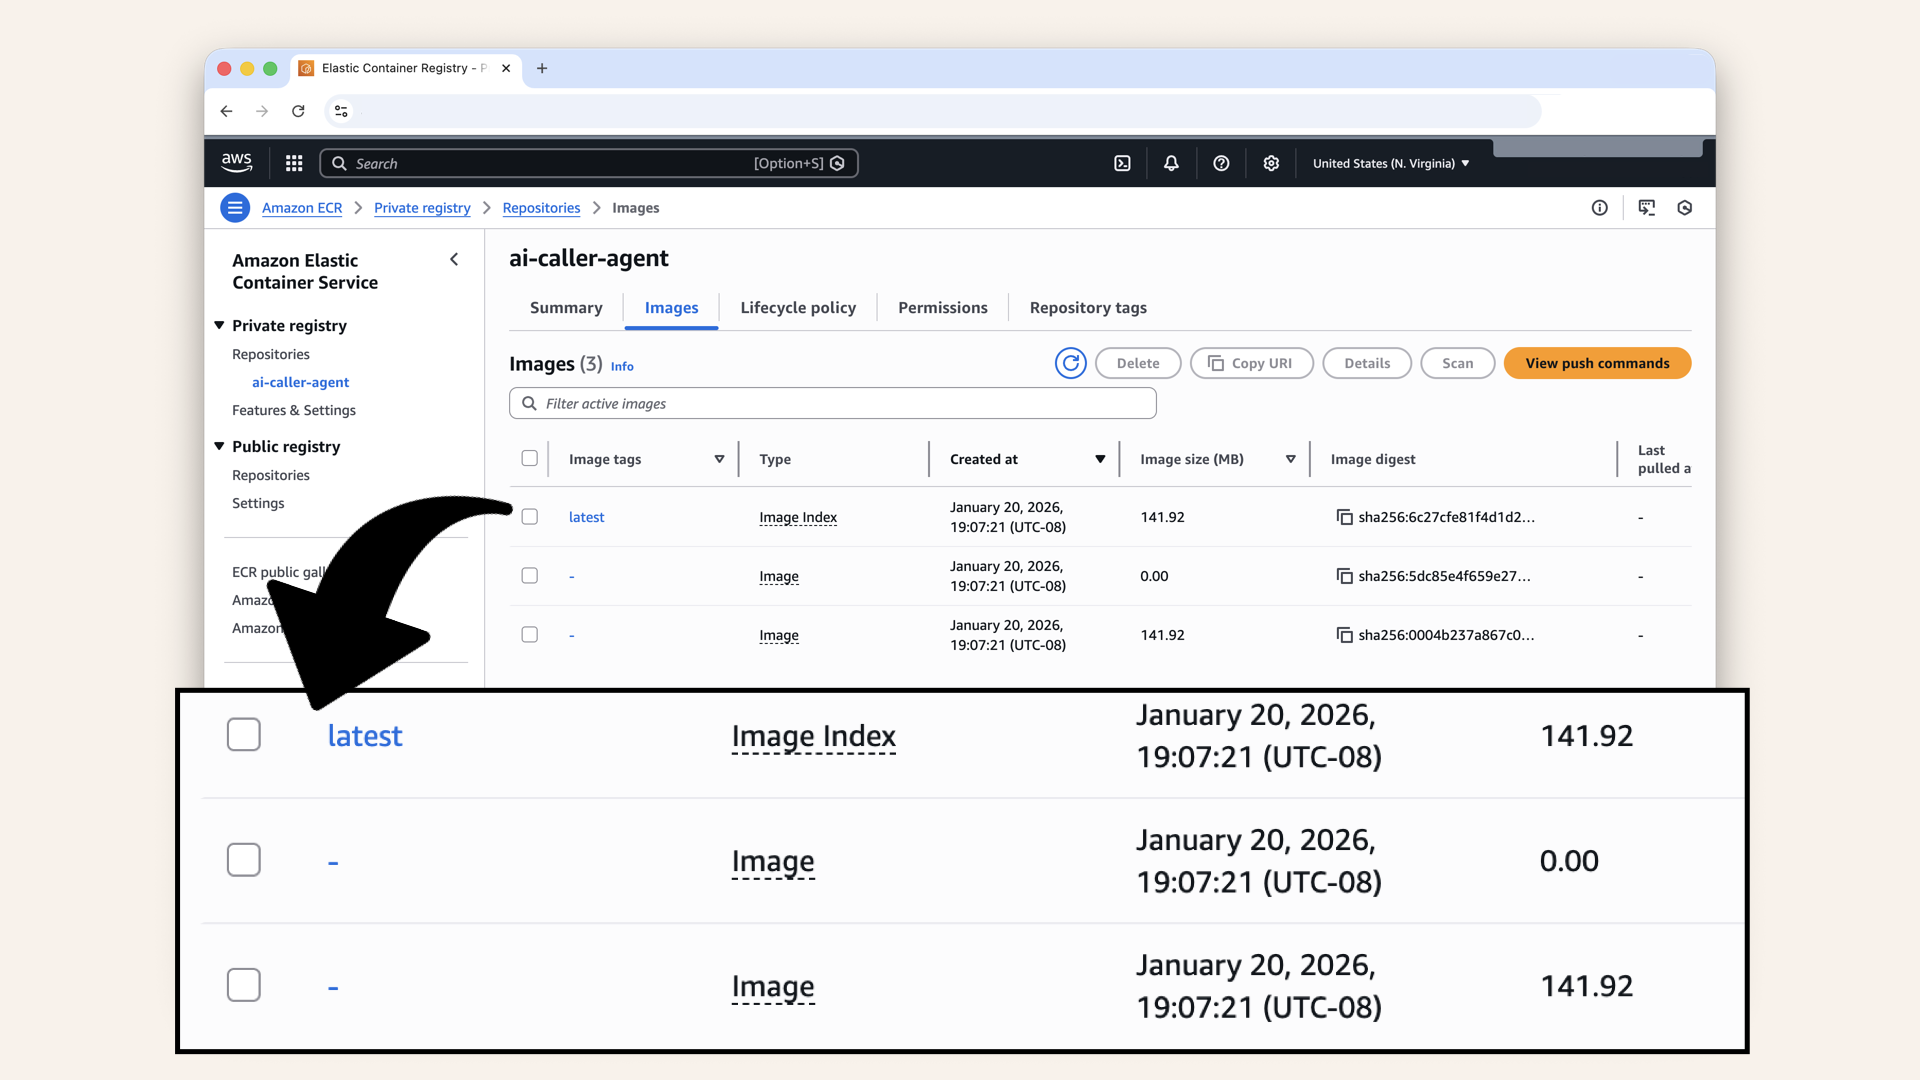1920x1080 pixels.
Task: Open the info panel icon
Action: 1600,208
